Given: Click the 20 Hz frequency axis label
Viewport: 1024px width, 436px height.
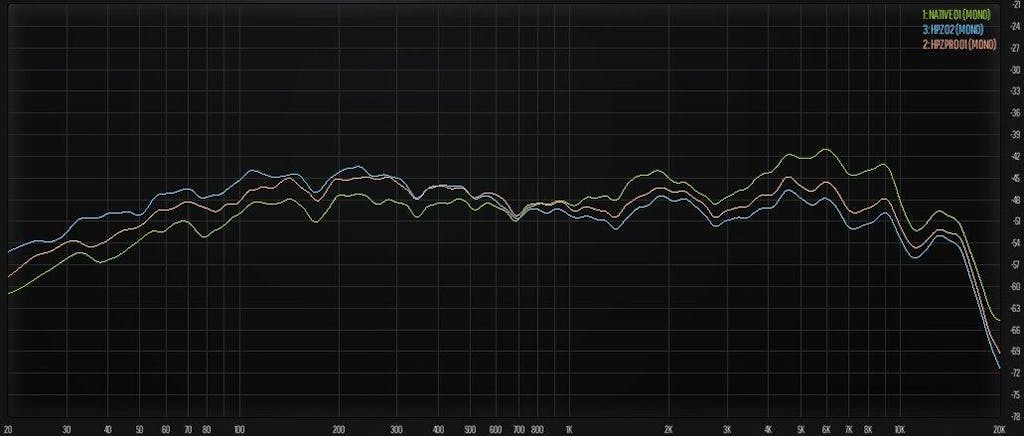Looking at the screenshot, I should pos(8,428).
